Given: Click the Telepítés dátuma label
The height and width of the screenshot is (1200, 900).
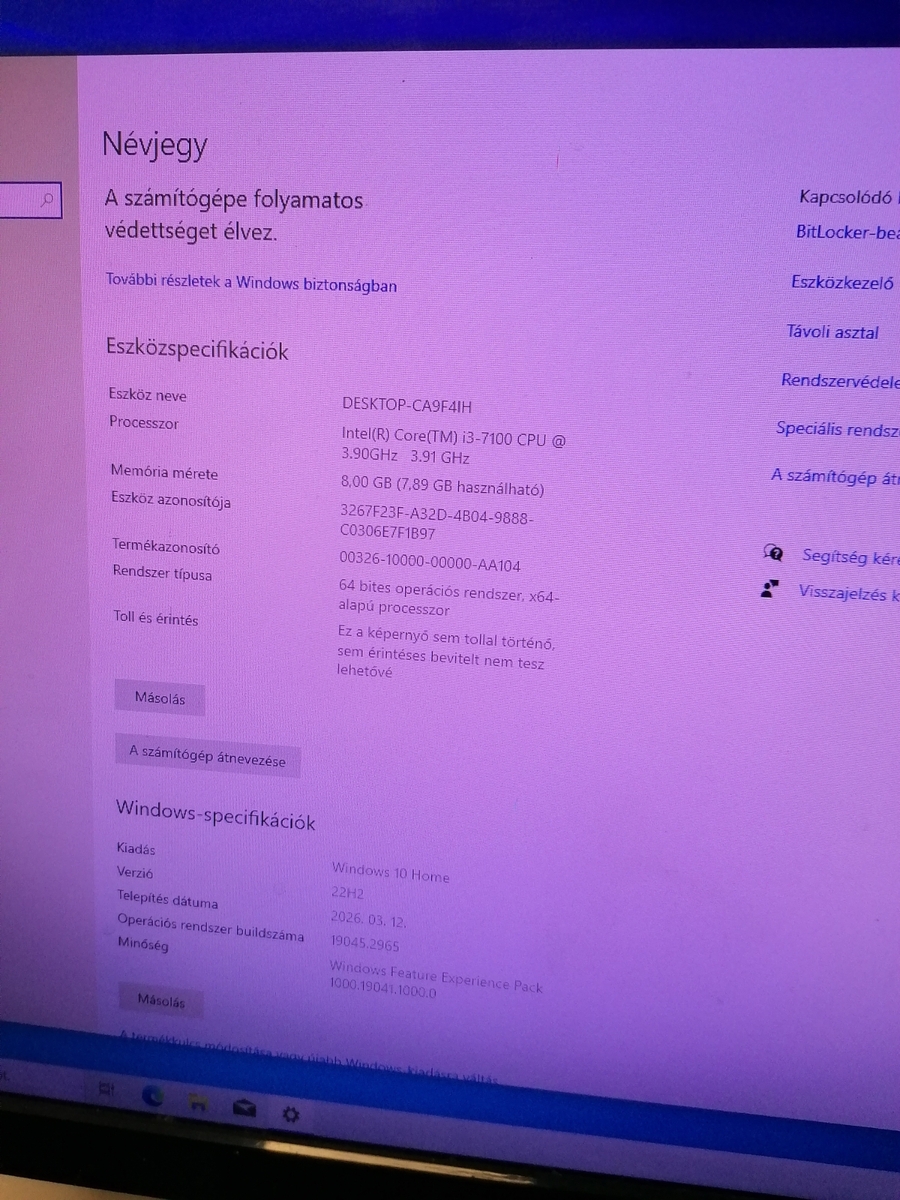Looking at the screenshot, I should coord(167,900).
